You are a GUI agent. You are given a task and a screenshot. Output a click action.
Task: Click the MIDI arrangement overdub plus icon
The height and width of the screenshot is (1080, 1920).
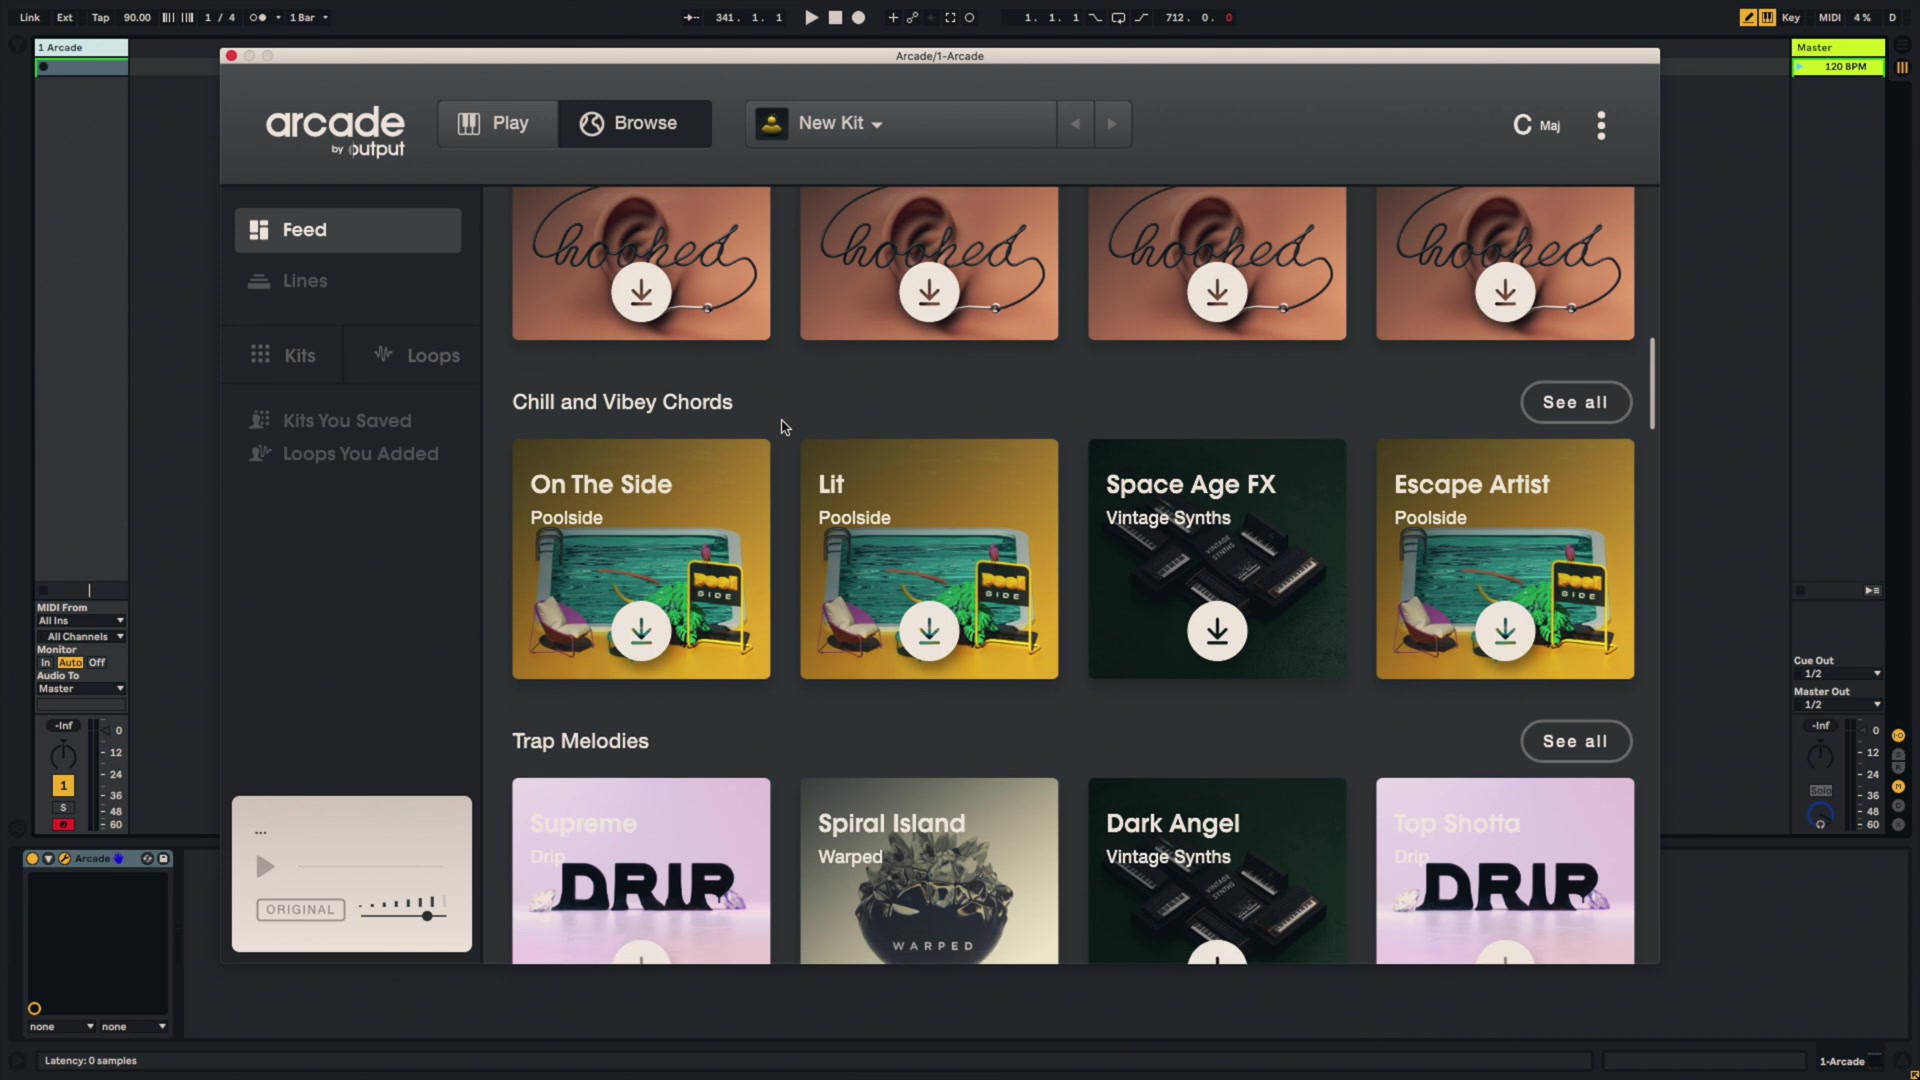pyautogui.click(x=893, y=17)
